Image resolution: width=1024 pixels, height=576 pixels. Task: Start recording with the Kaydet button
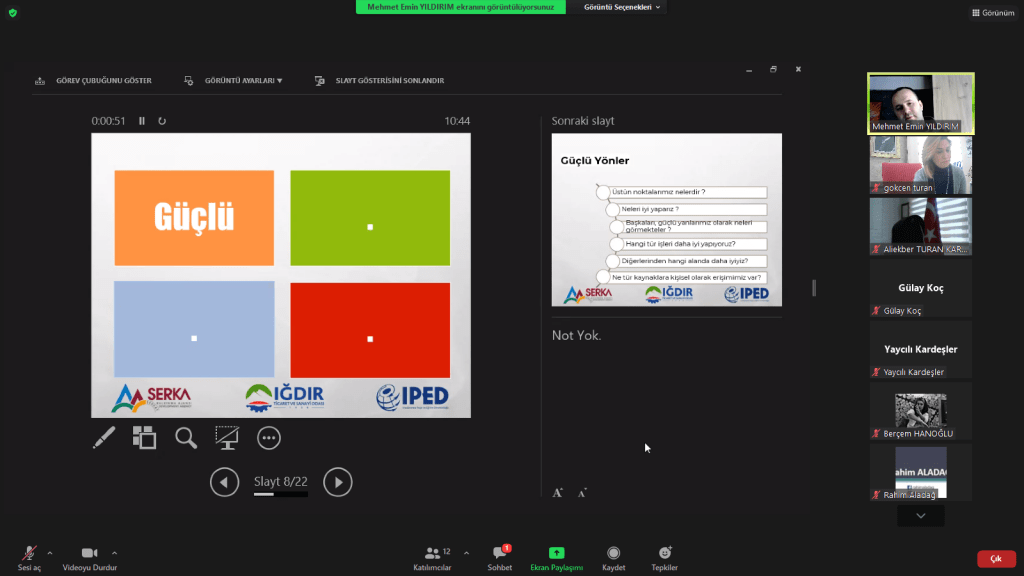(613, 557)
